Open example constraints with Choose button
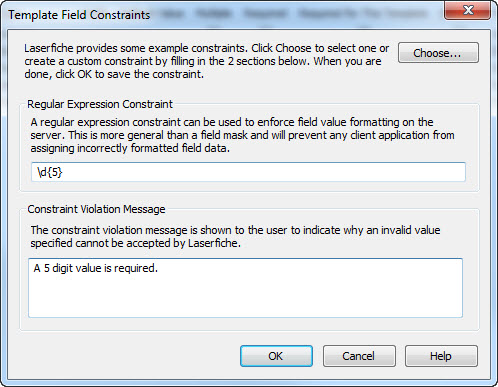 [438, 53]
